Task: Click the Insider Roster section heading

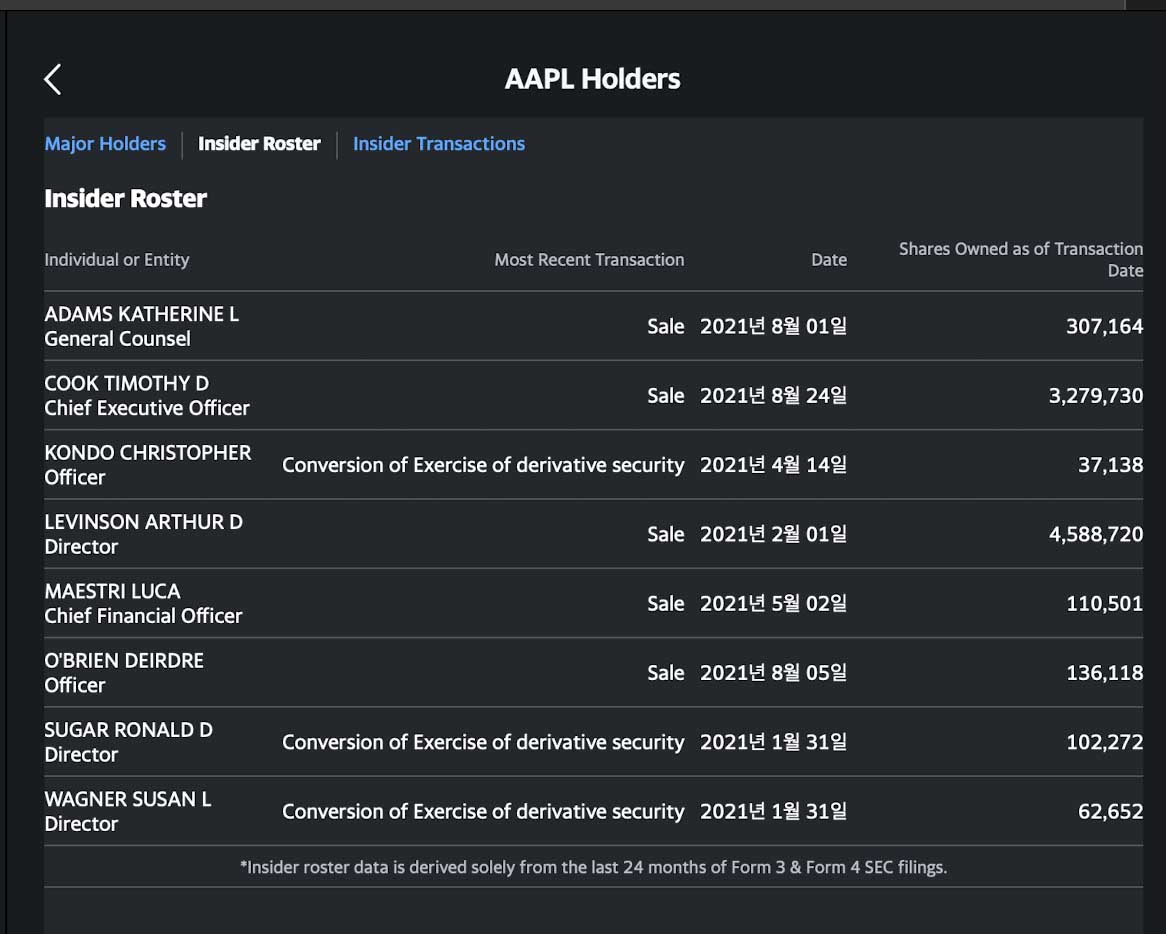Action: click(126, 199)
